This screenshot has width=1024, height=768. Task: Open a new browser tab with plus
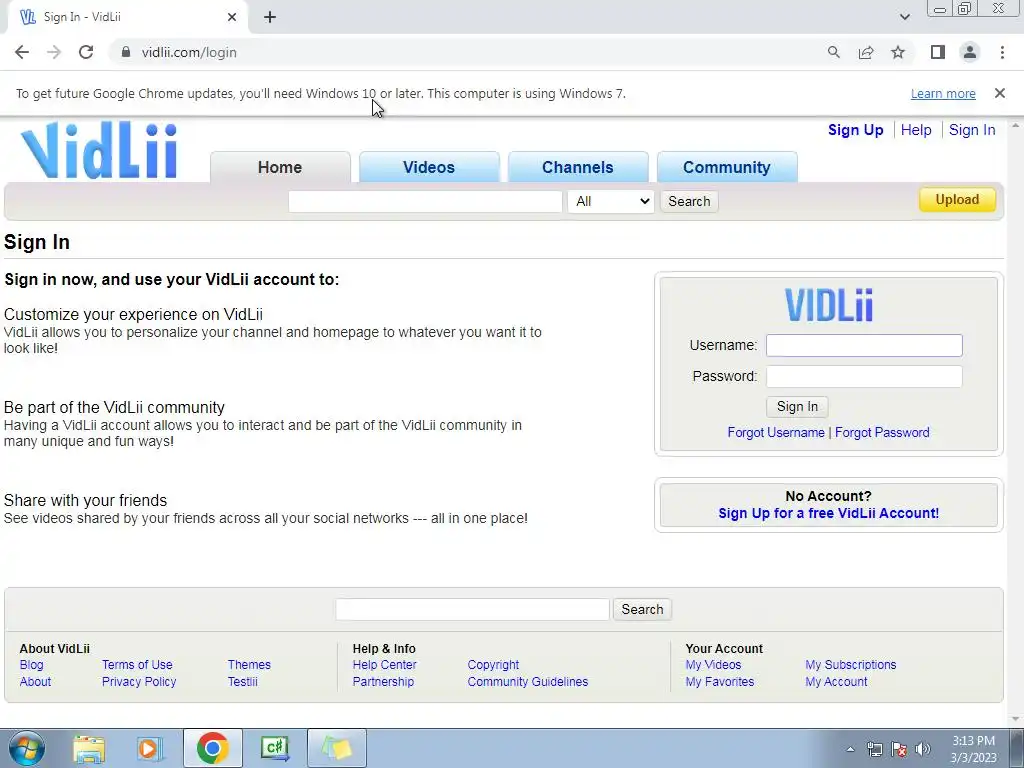tap(270, 17)
